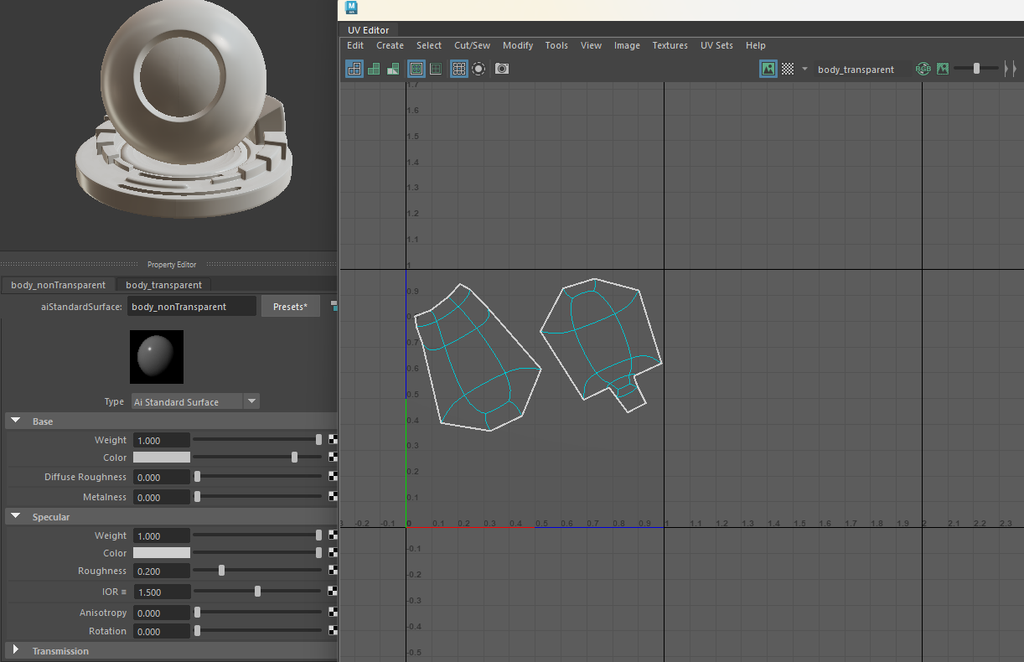Enable pixel snapping in the UV toolbar
Viewport: 1024px width, 662px height.
point(435,68)
